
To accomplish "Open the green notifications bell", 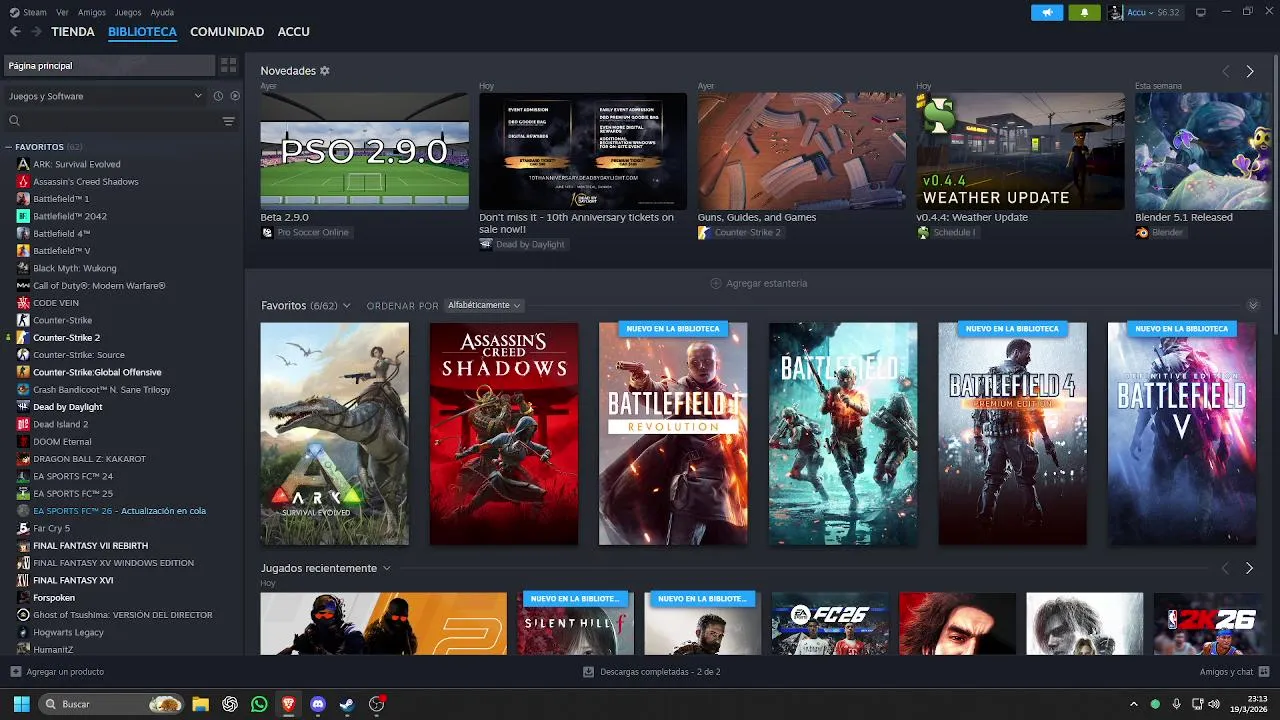I will click(1084, 12).
